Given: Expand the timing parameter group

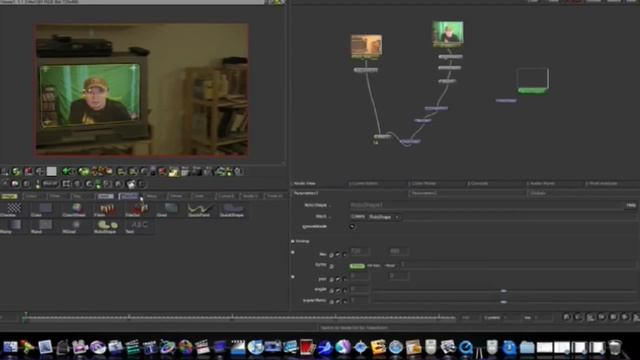Looking at the screenshot, I should point(293,241).
